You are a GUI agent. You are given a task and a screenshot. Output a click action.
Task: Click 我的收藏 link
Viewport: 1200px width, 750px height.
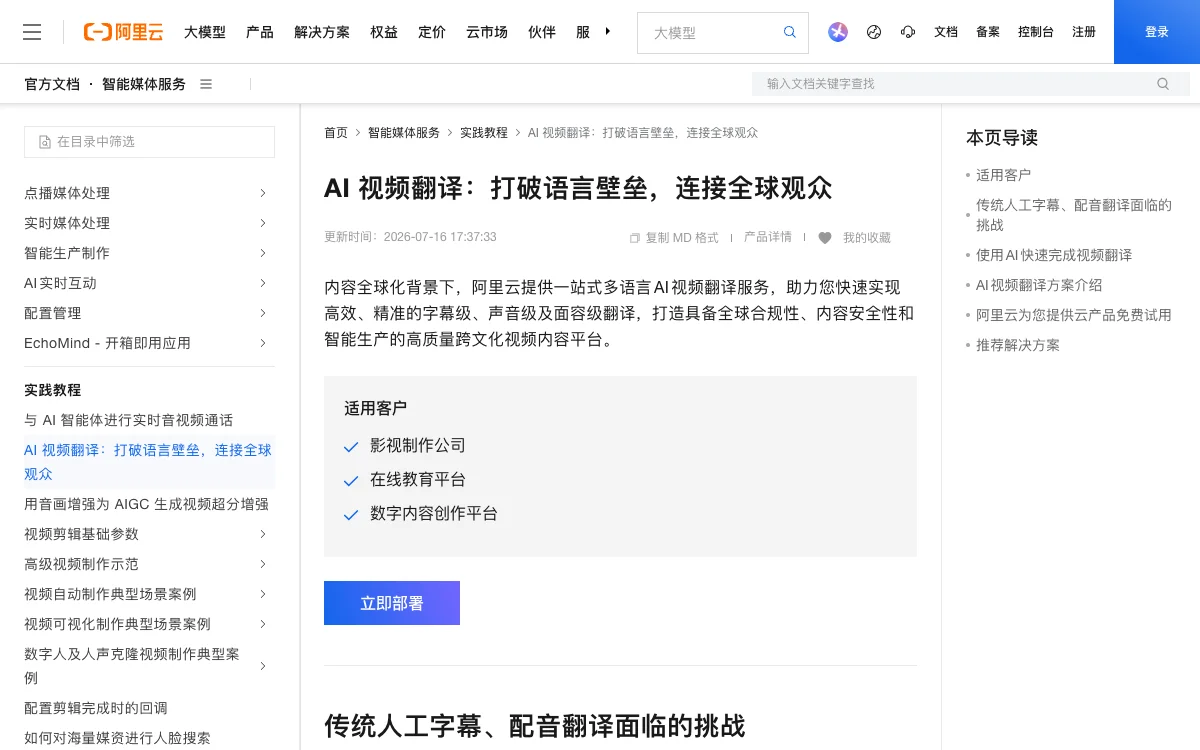(x=866, y=238)
